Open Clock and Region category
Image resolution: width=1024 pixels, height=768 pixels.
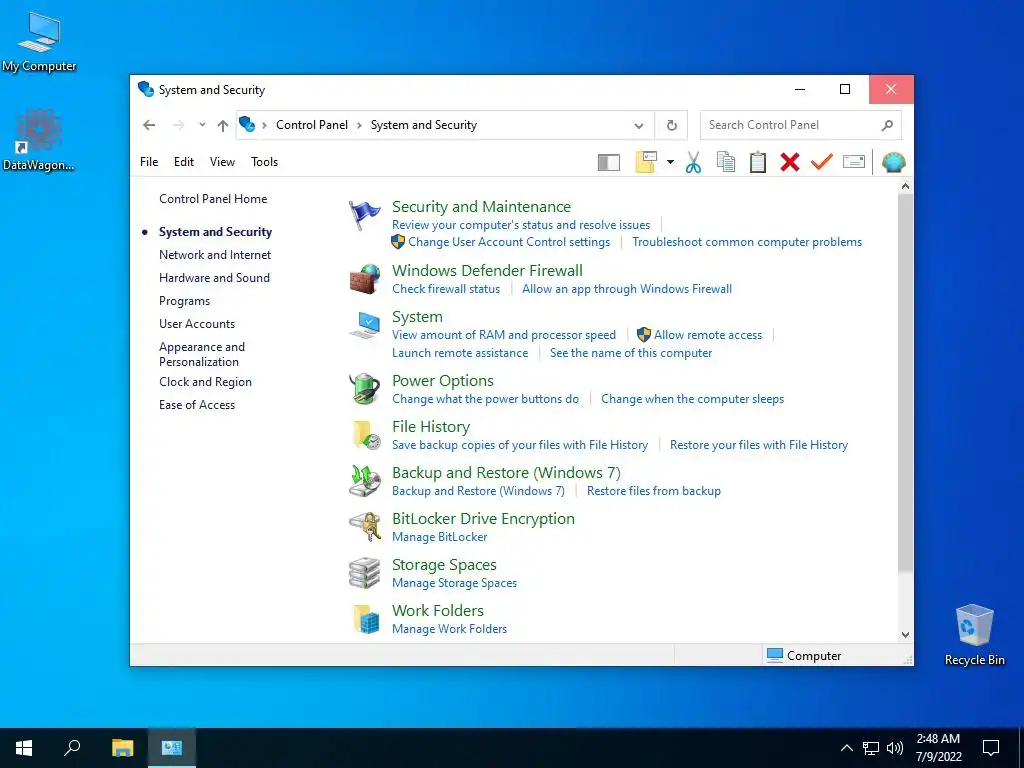(x=205, y=382)
